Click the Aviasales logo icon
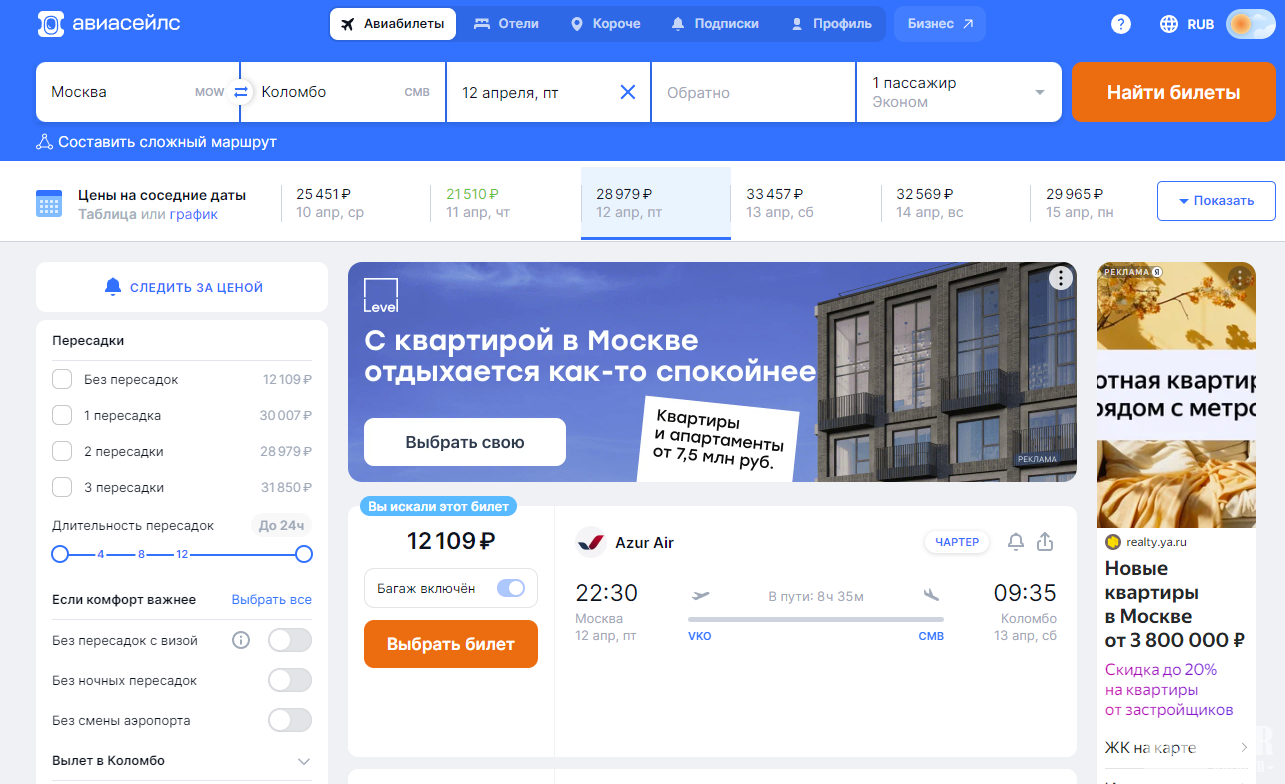1285x784 pixels. [51, 24]
